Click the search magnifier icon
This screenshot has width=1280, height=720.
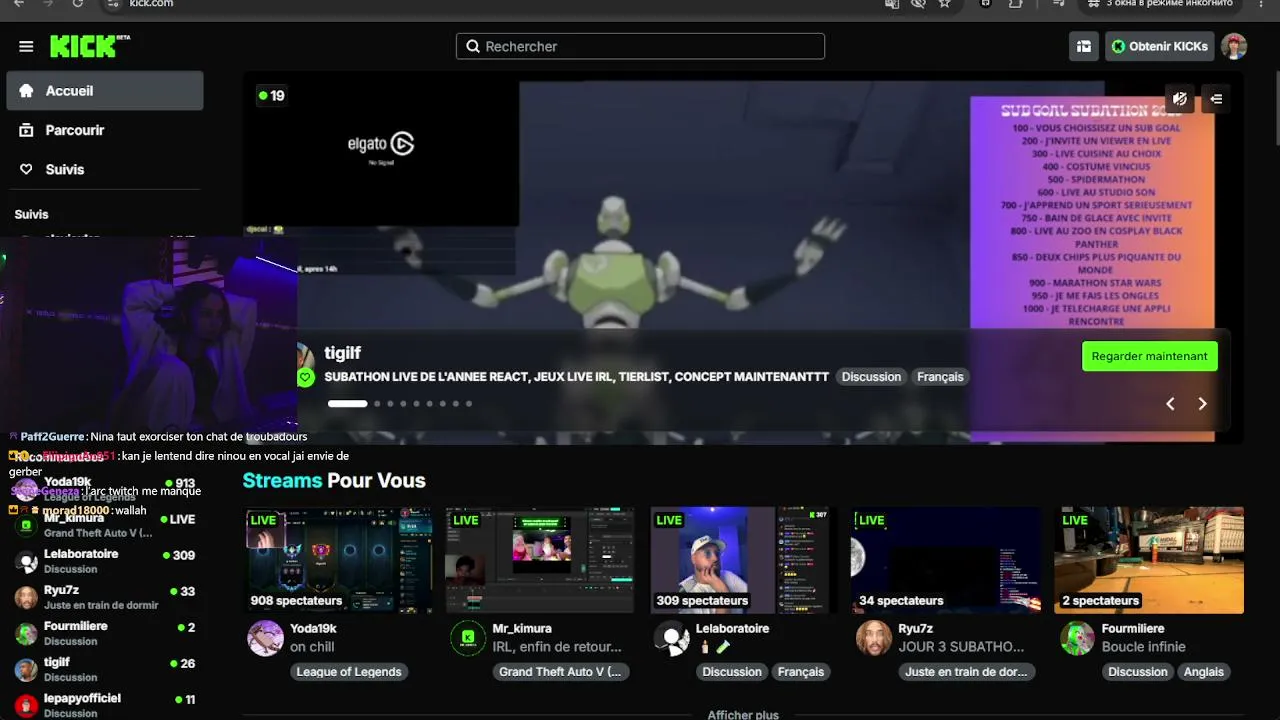point(473,46)
